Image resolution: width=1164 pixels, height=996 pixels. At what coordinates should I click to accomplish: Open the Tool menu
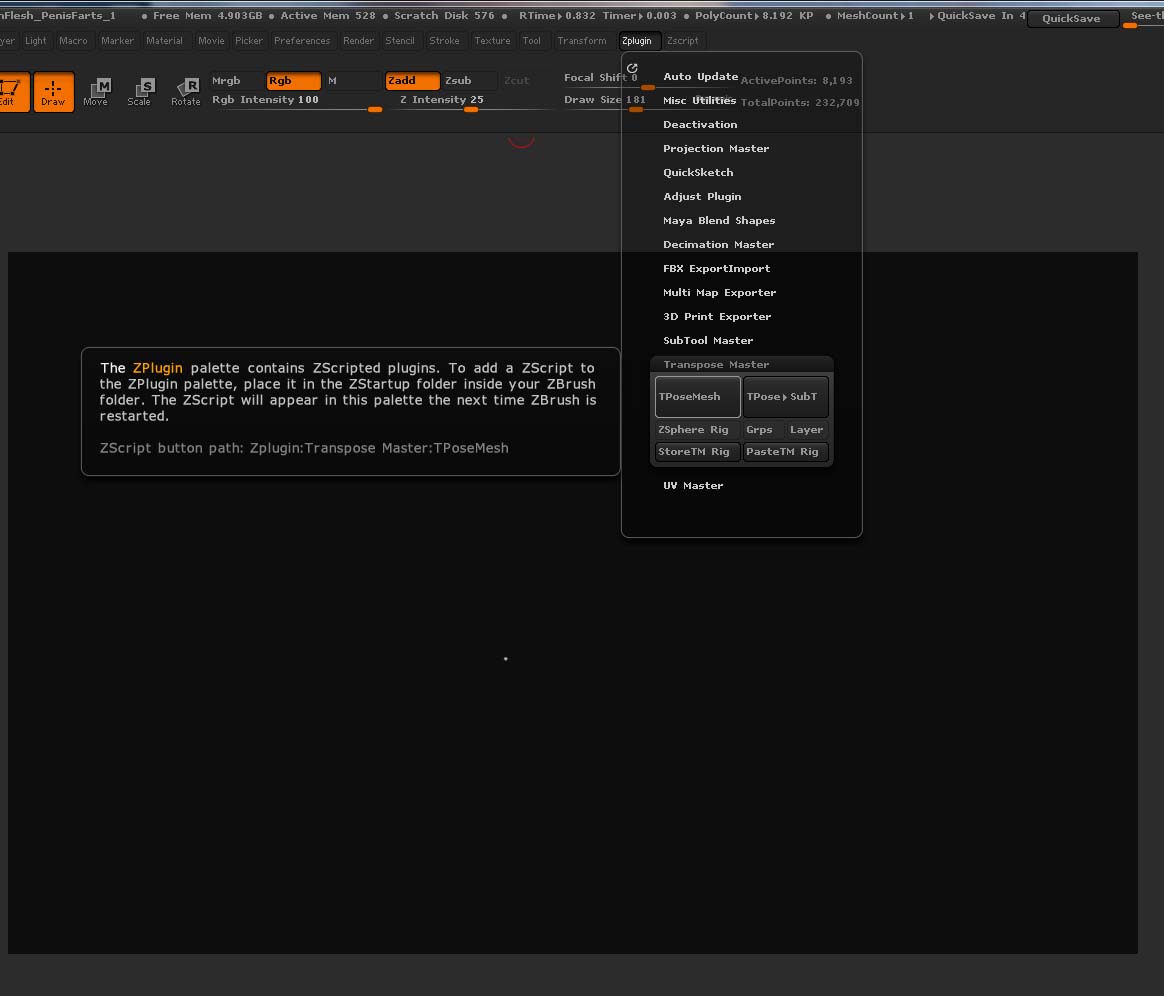532,41
